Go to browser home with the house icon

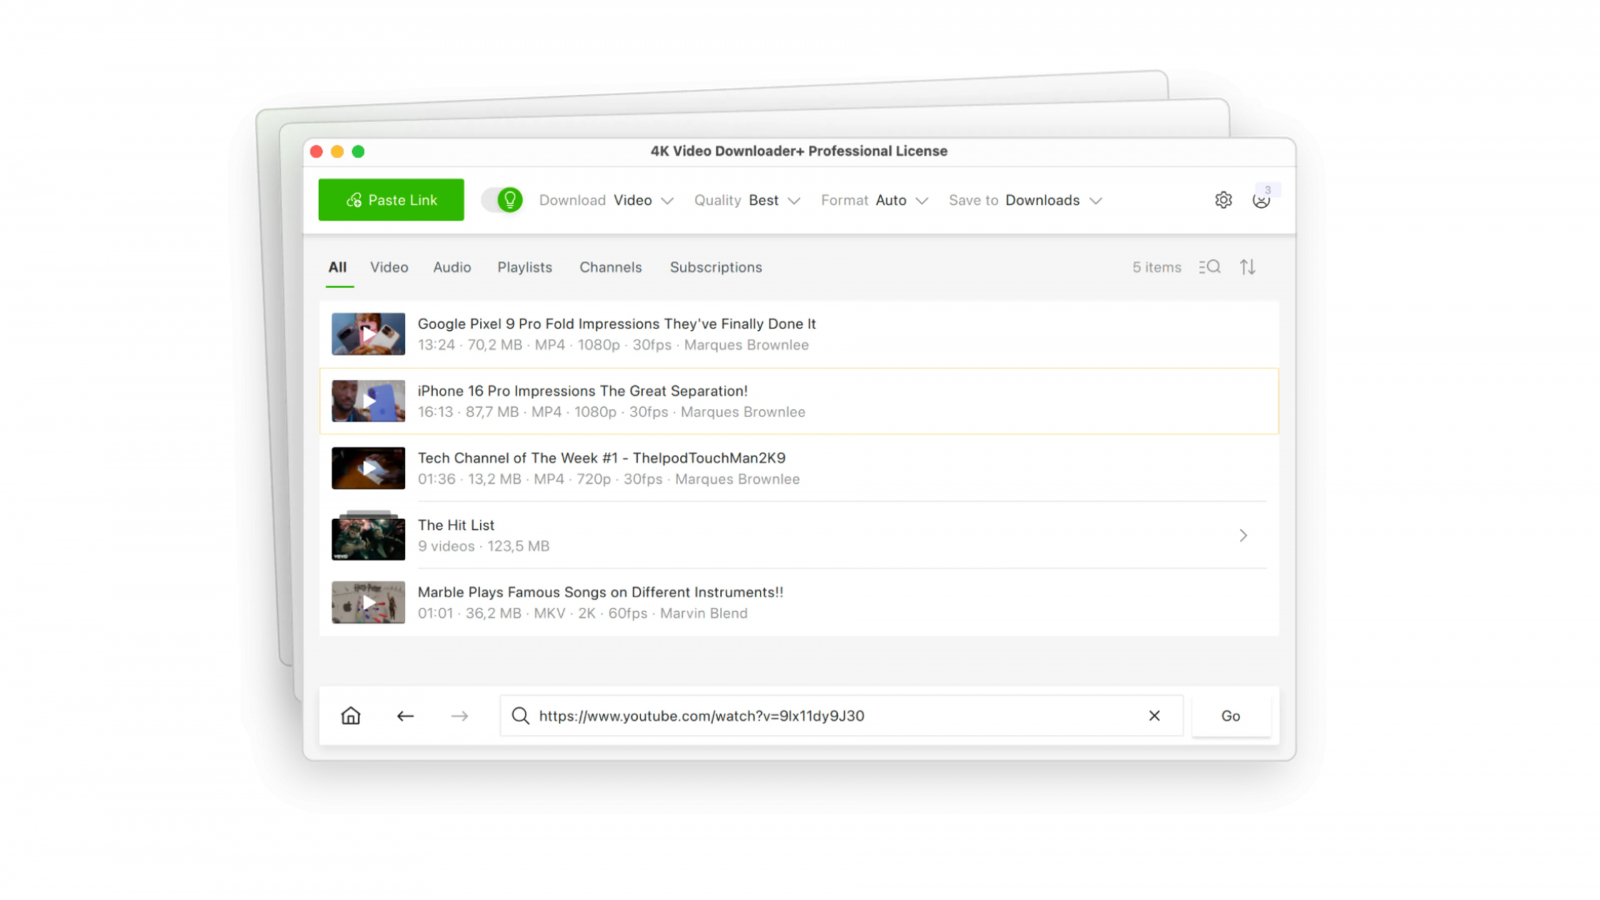click(x=351, y=716)
